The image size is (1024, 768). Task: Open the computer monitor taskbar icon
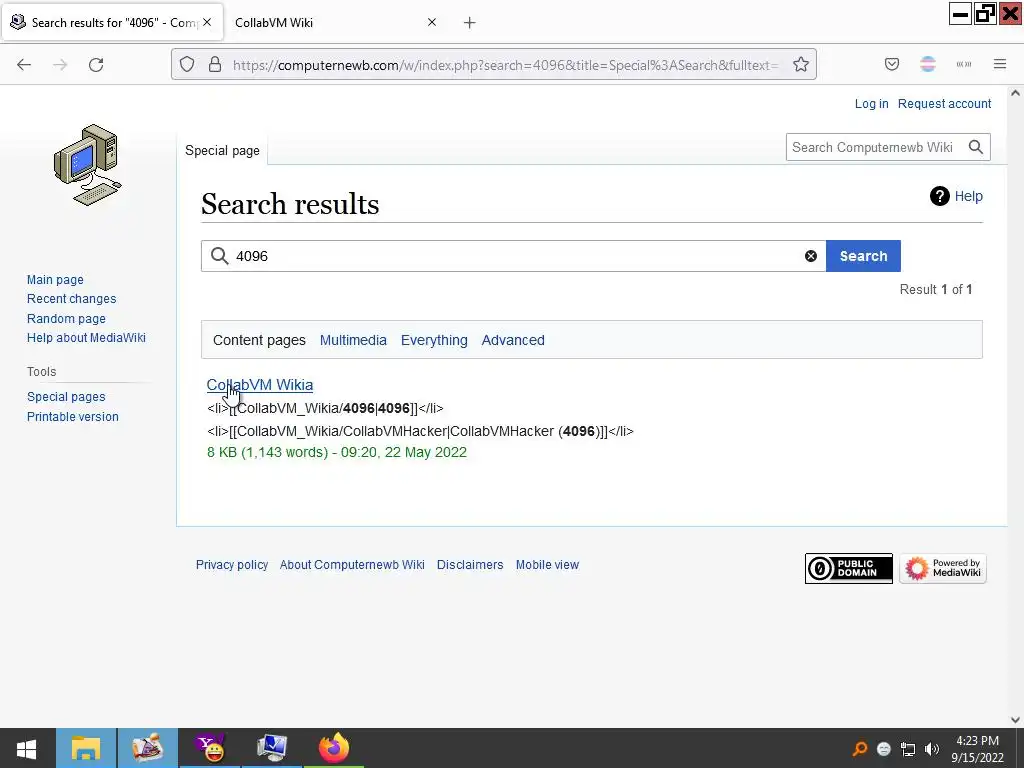pyautogui.click(x=272, y=748)
